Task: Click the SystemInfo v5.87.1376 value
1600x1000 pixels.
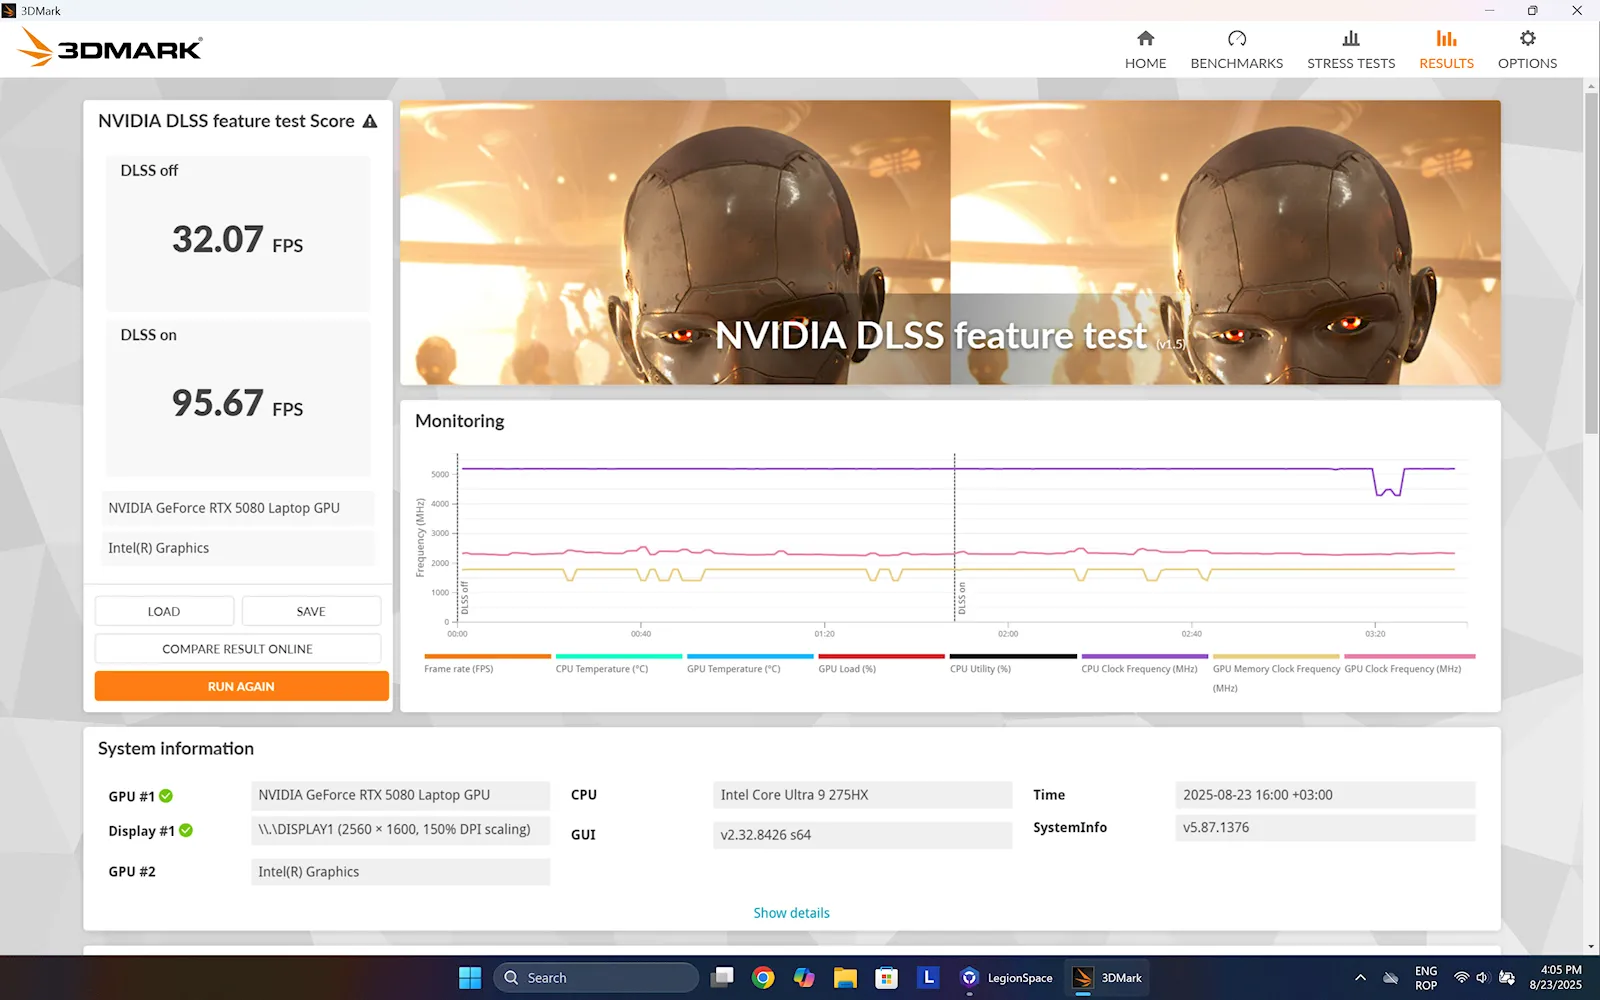Action: 1325,828
